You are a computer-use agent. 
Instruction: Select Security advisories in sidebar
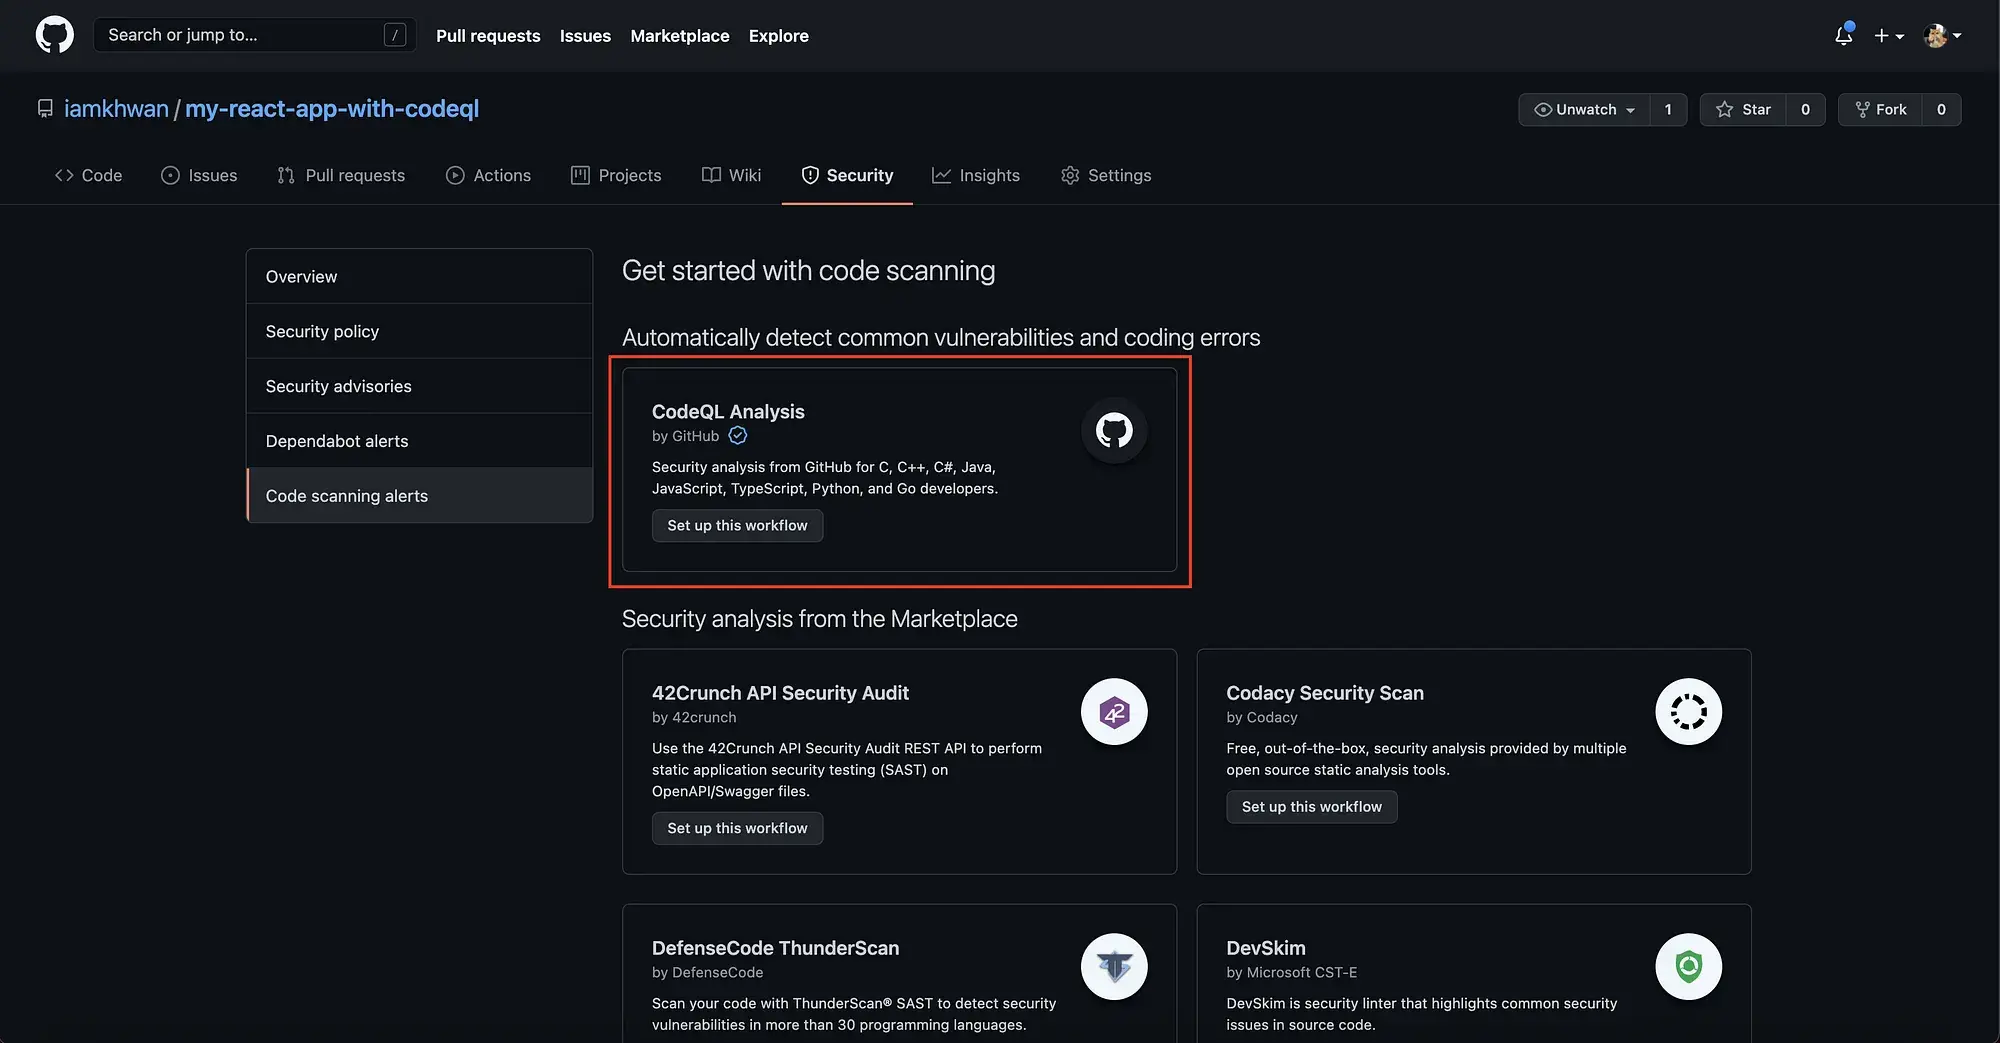[x=419, y=386]
